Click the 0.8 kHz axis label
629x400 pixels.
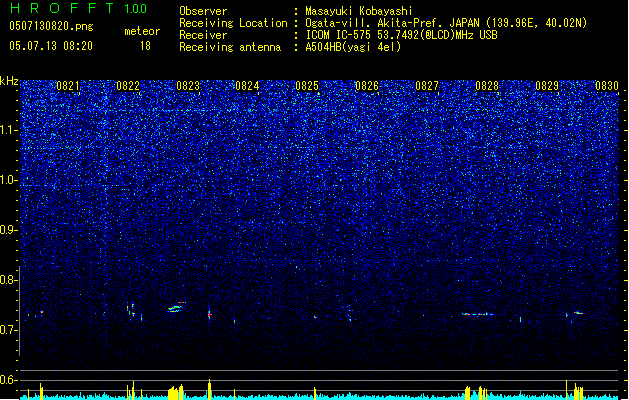pyautogui.click(x=8, y=280)
